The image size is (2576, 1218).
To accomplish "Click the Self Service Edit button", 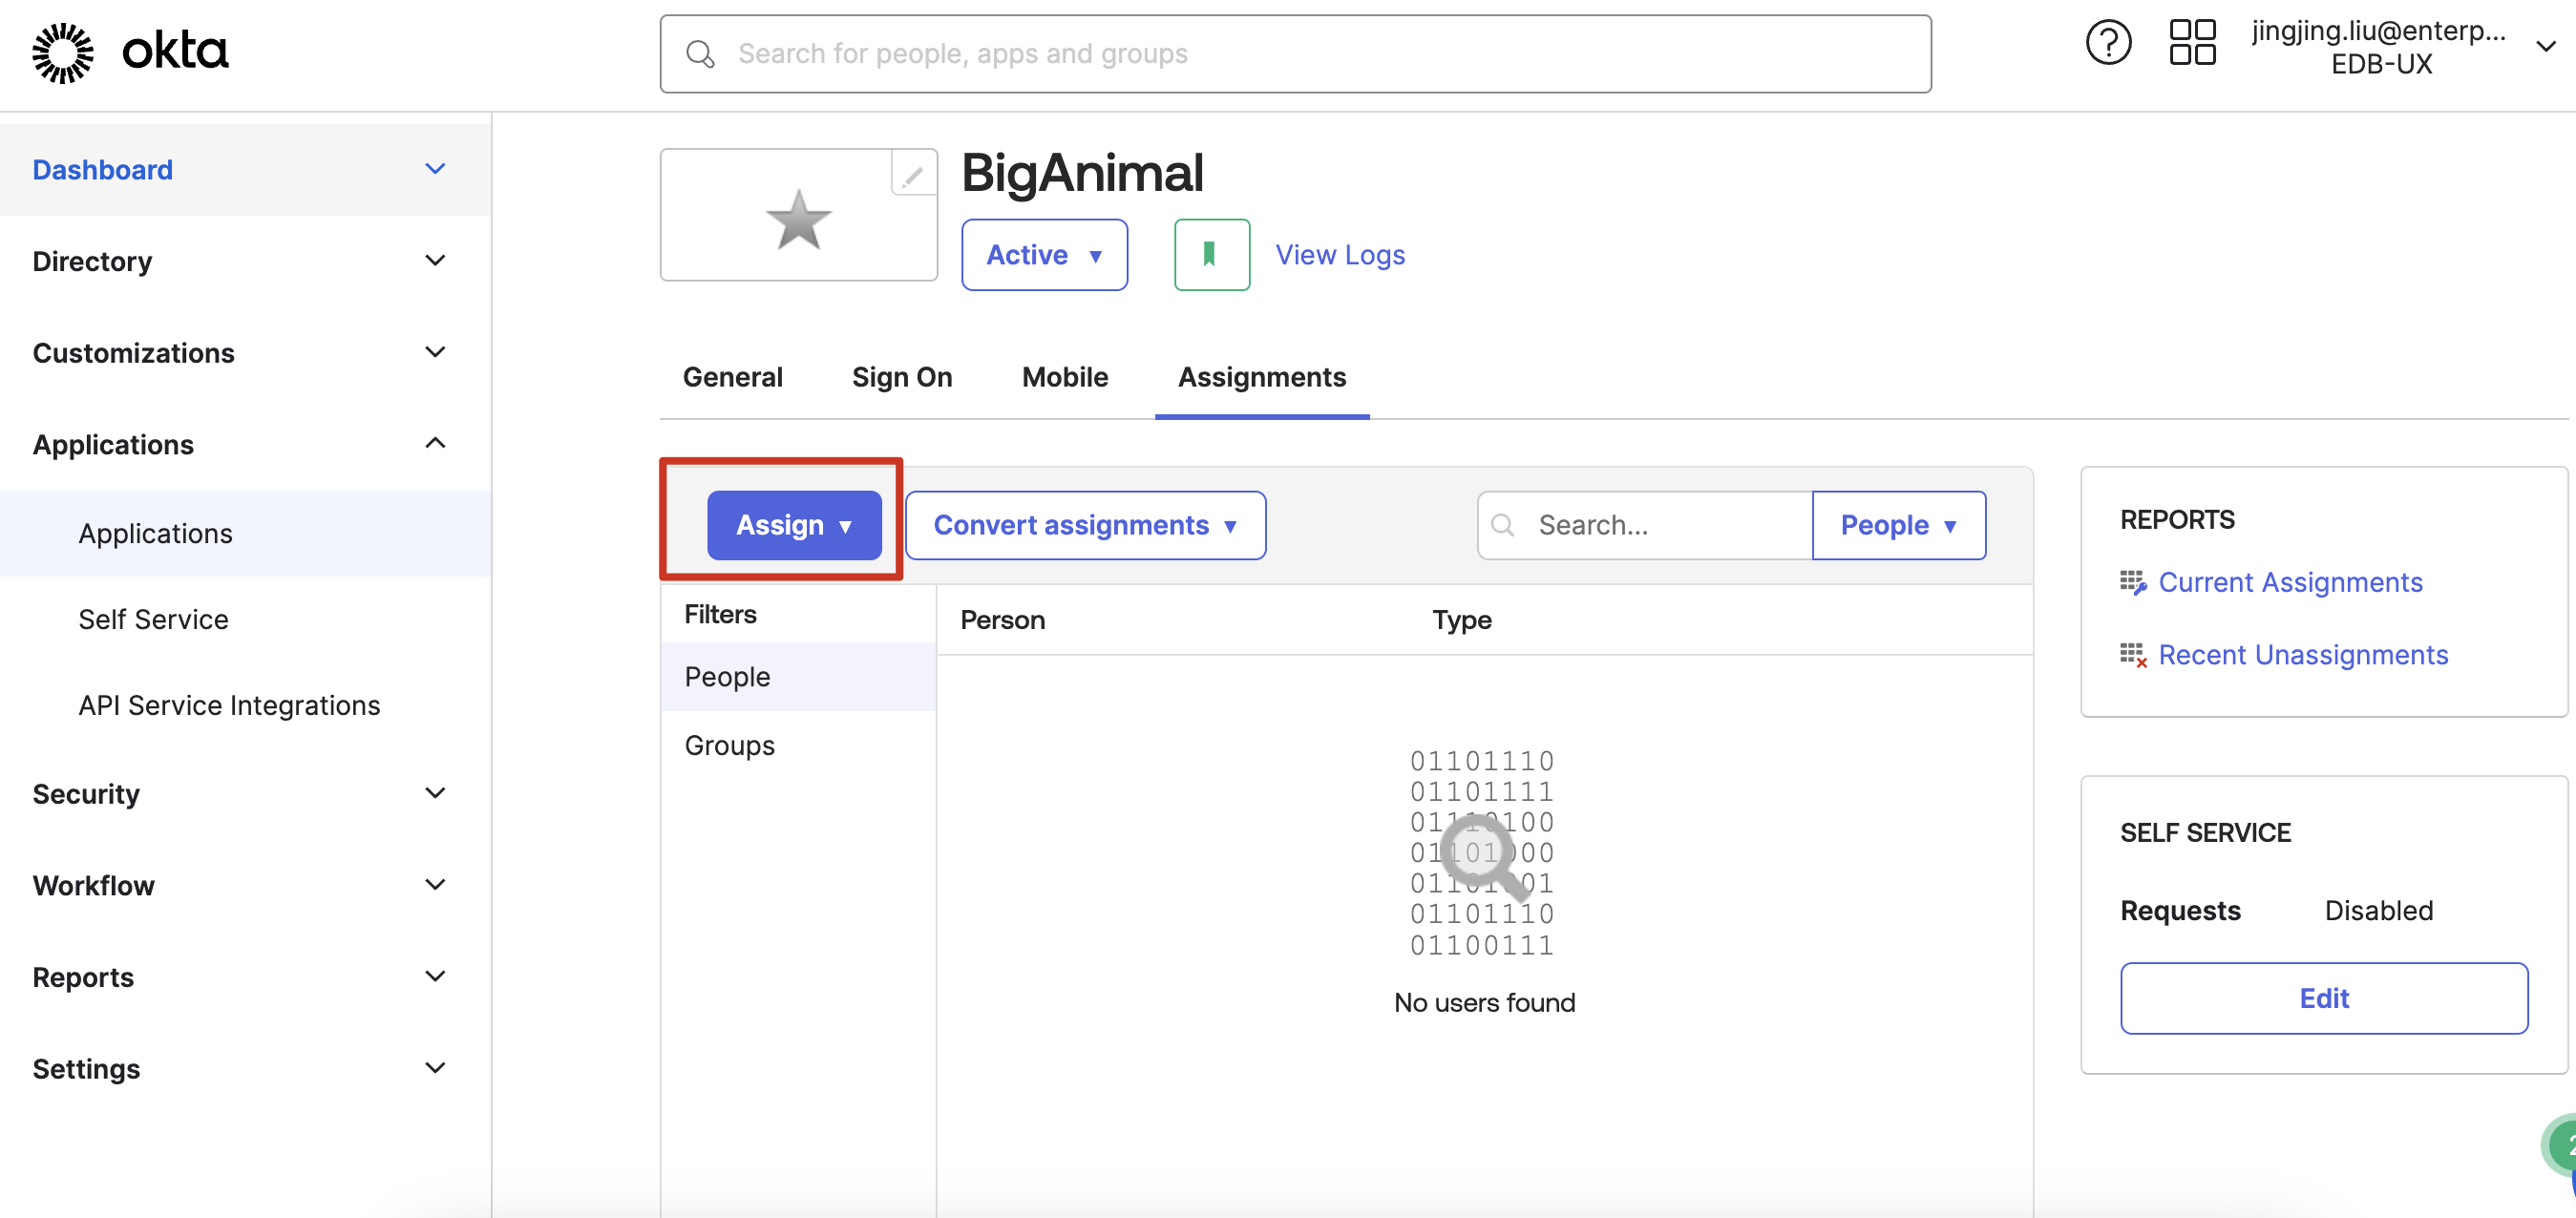I will (2323, 998).
